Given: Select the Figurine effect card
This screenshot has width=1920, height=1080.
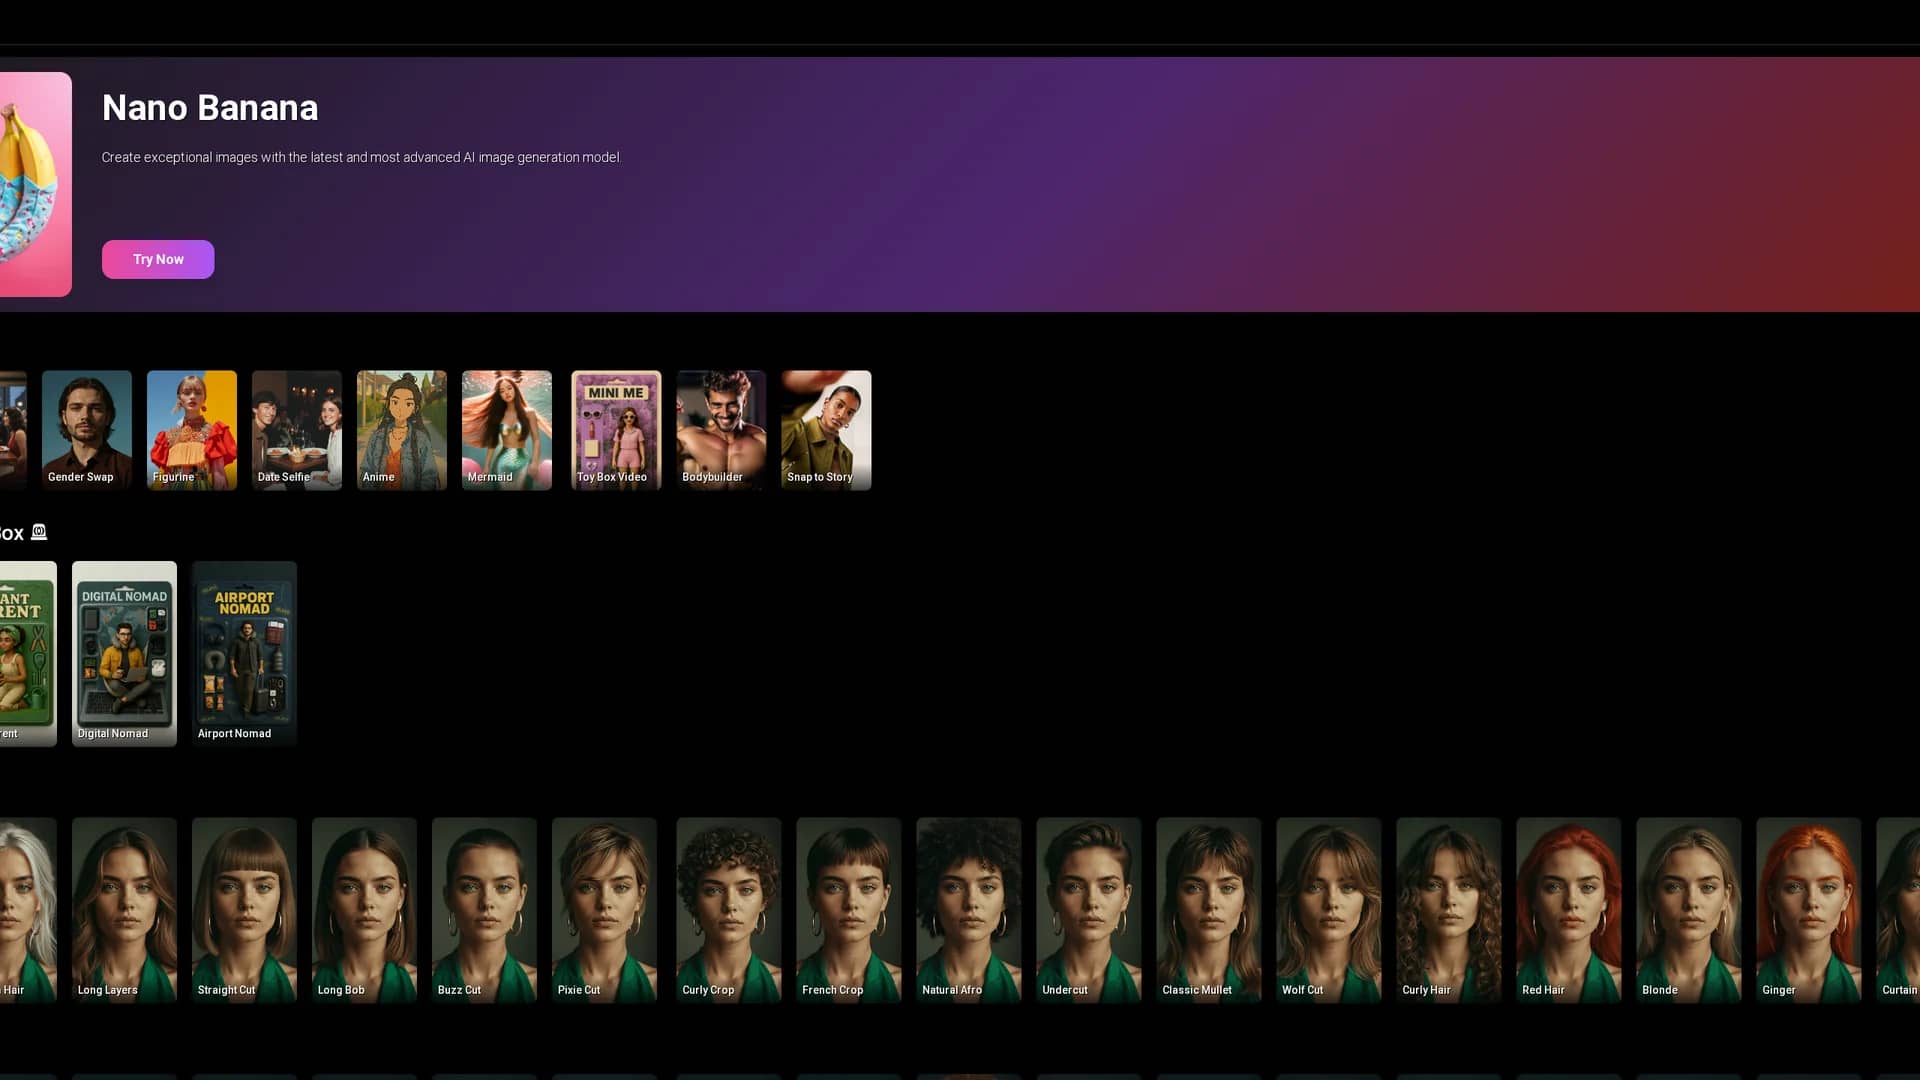Looking at the screenshot, I should click(x=192, y=430).
